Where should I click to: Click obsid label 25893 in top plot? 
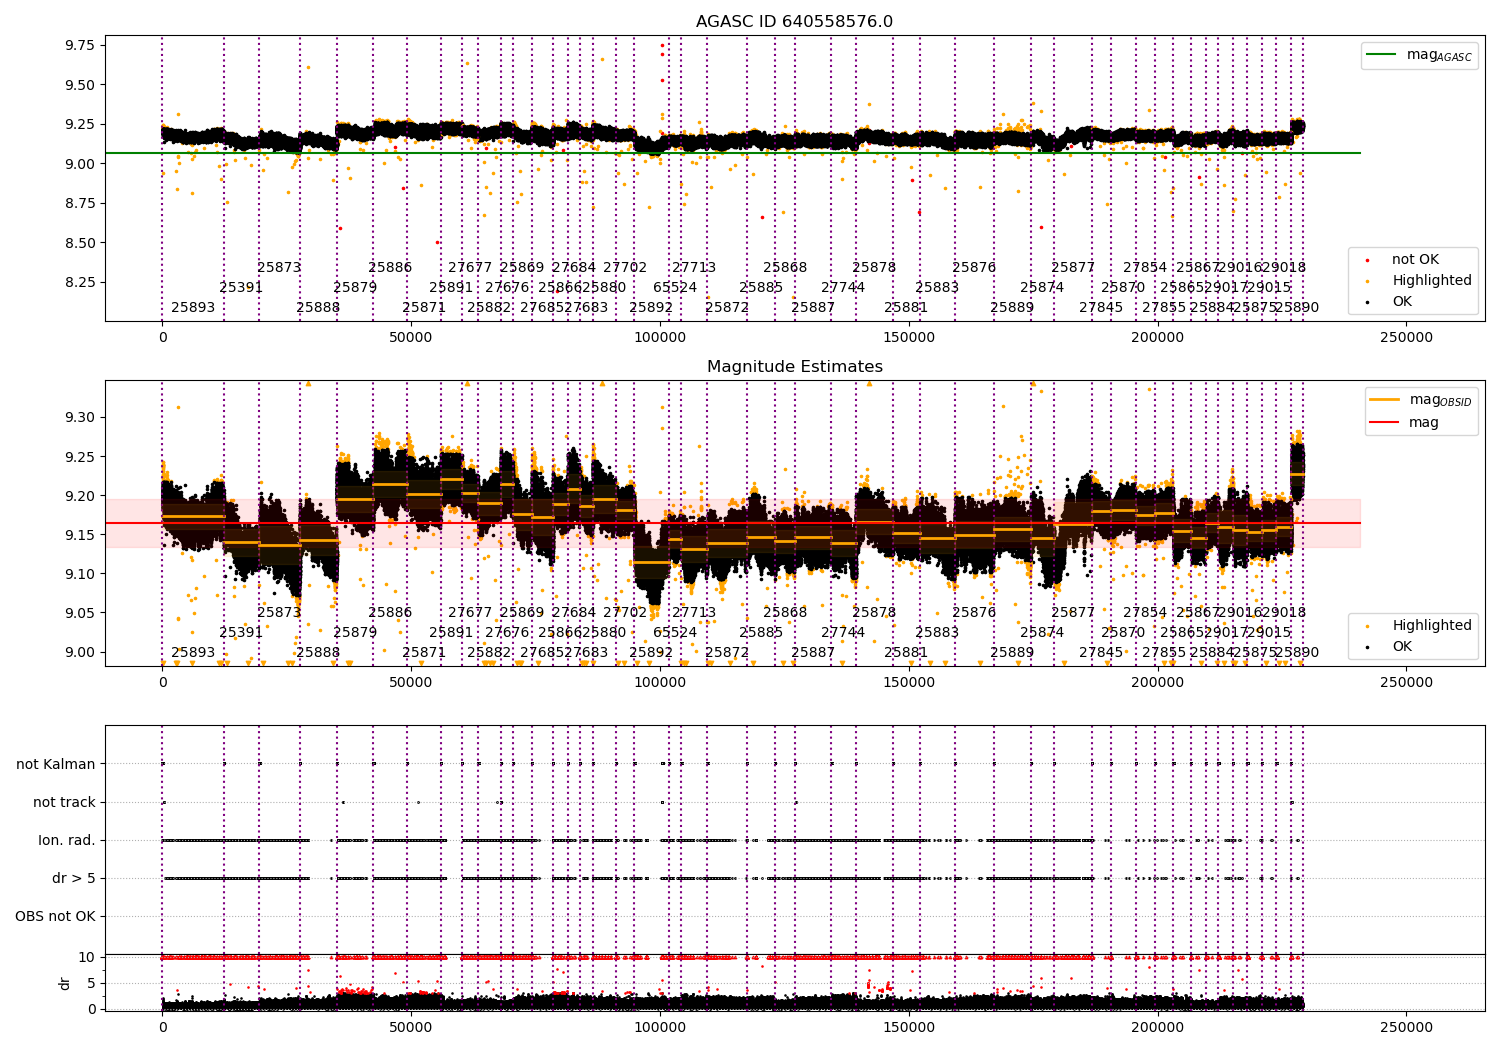(x=193, y=307)
